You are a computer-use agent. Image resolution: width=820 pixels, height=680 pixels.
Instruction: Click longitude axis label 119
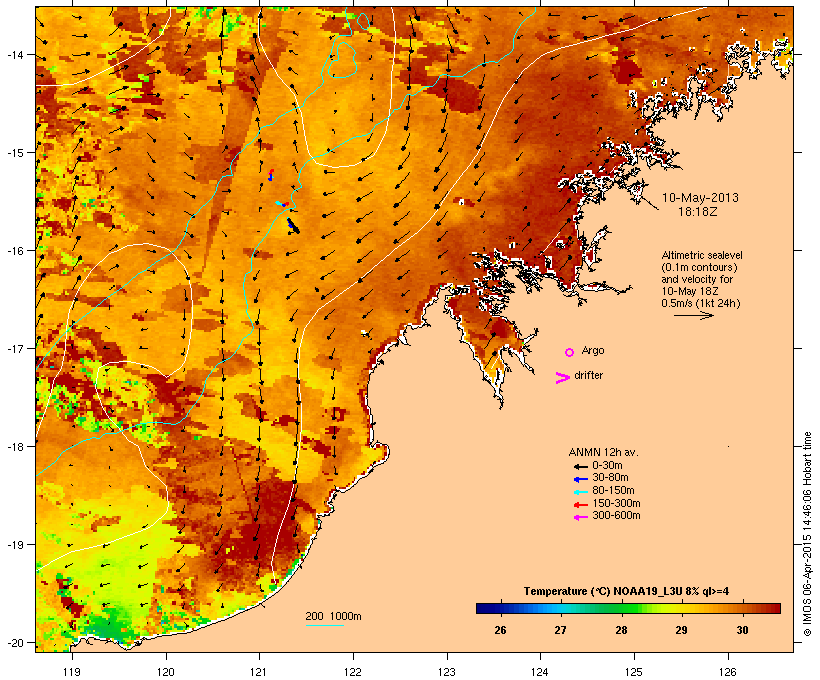coord(72,672)
